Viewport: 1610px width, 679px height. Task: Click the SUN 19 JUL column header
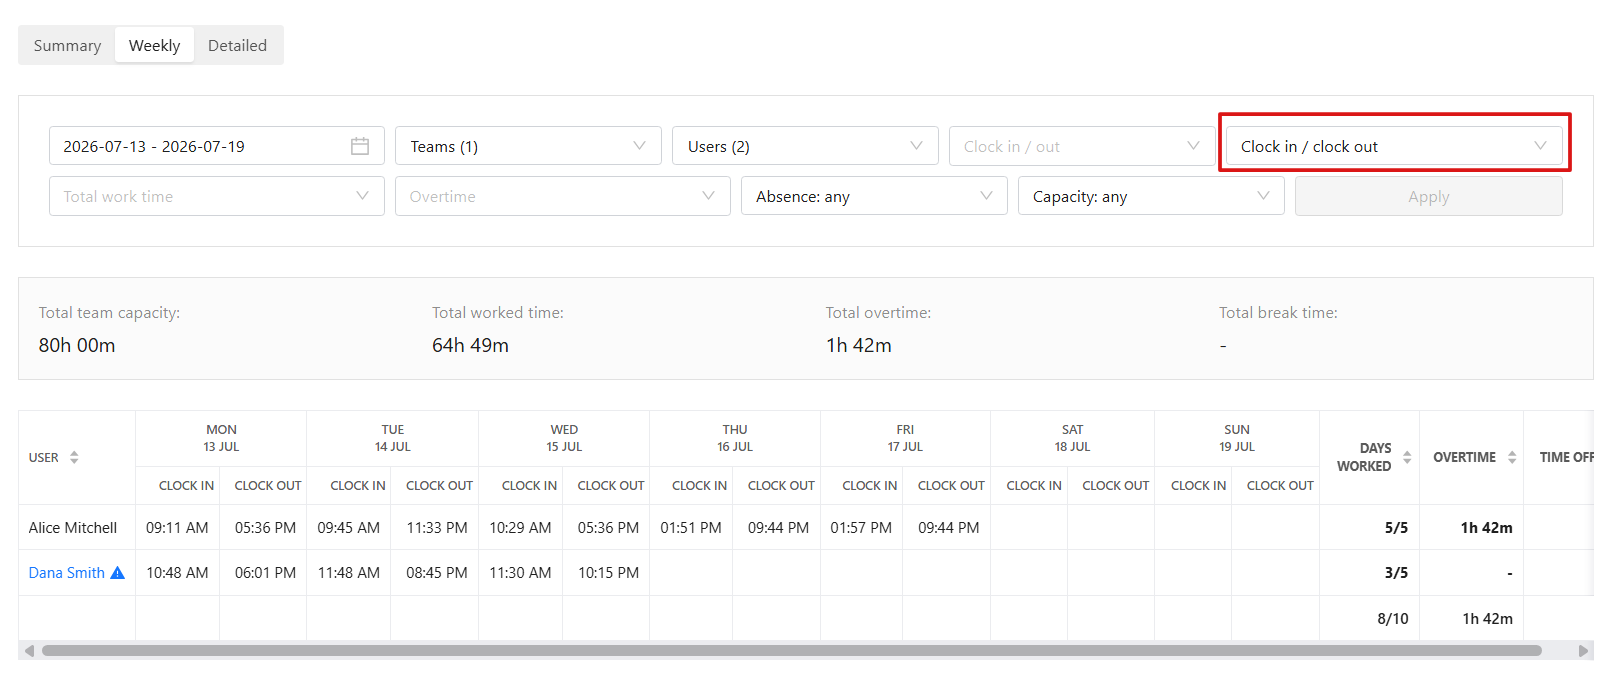pos(1237,438)
